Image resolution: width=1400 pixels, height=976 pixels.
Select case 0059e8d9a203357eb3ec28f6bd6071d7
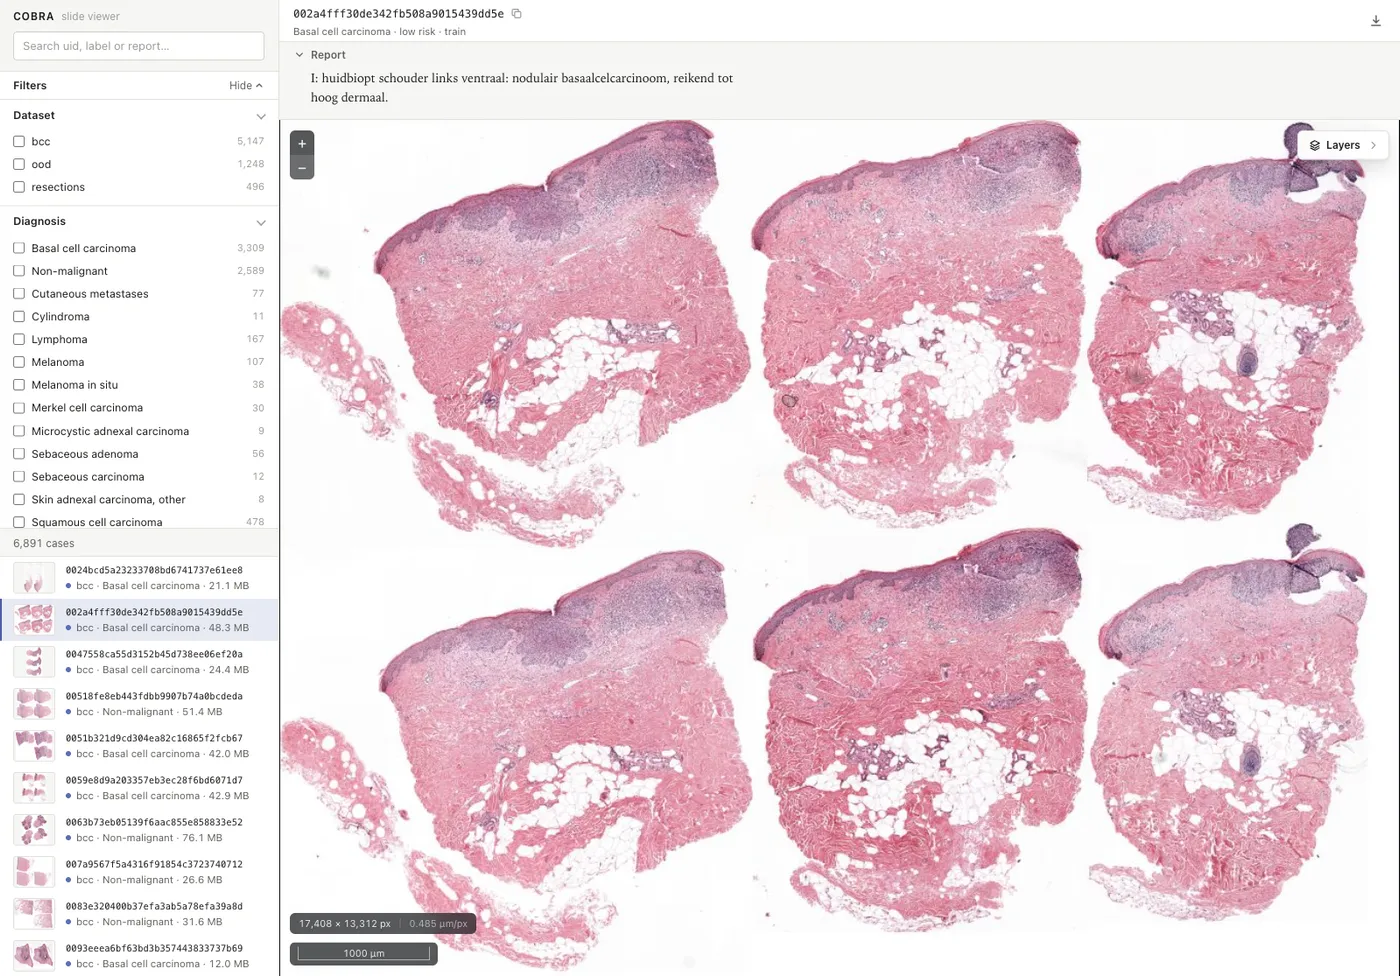click(139, 788)
